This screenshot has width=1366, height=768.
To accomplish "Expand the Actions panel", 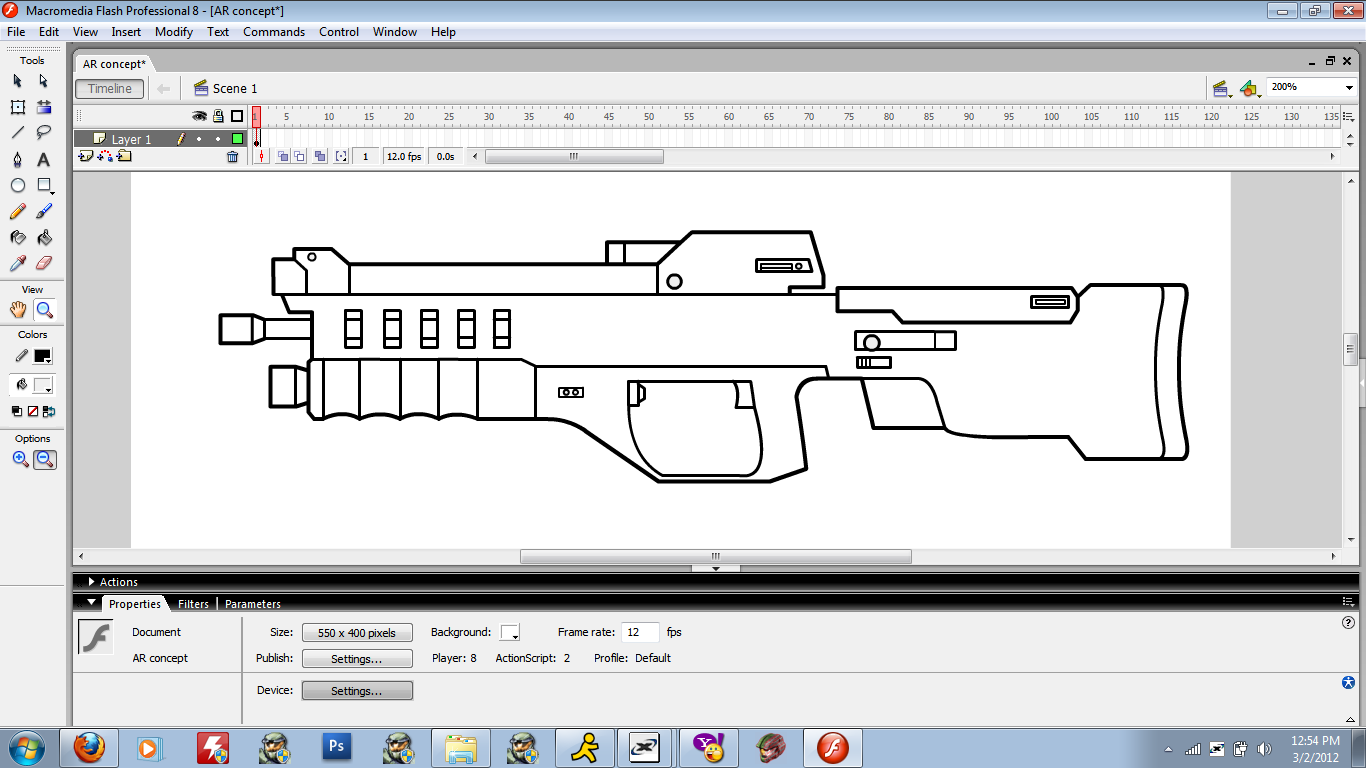I will [x=92, y=582].
